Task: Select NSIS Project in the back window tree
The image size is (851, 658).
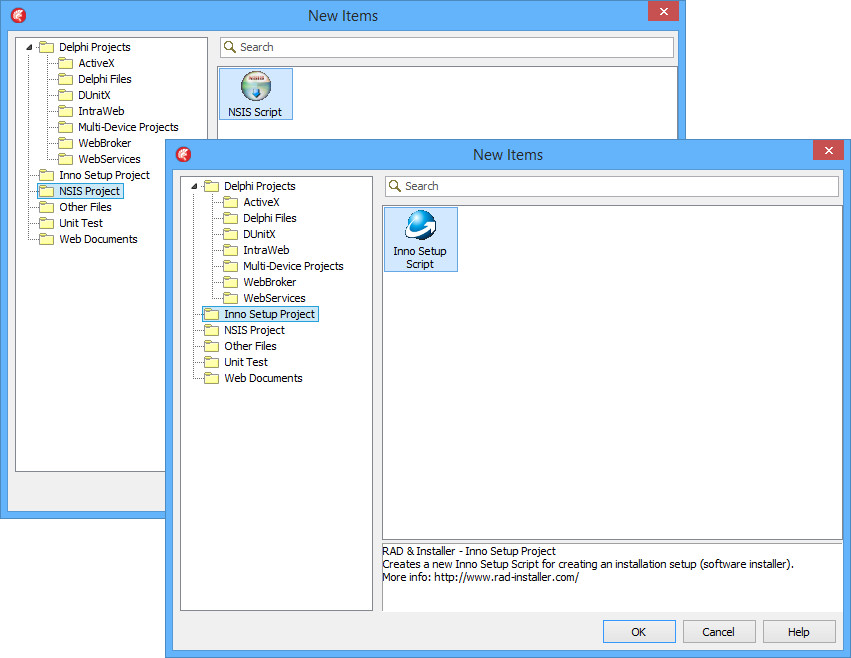Action: click(x=90, y=191)
